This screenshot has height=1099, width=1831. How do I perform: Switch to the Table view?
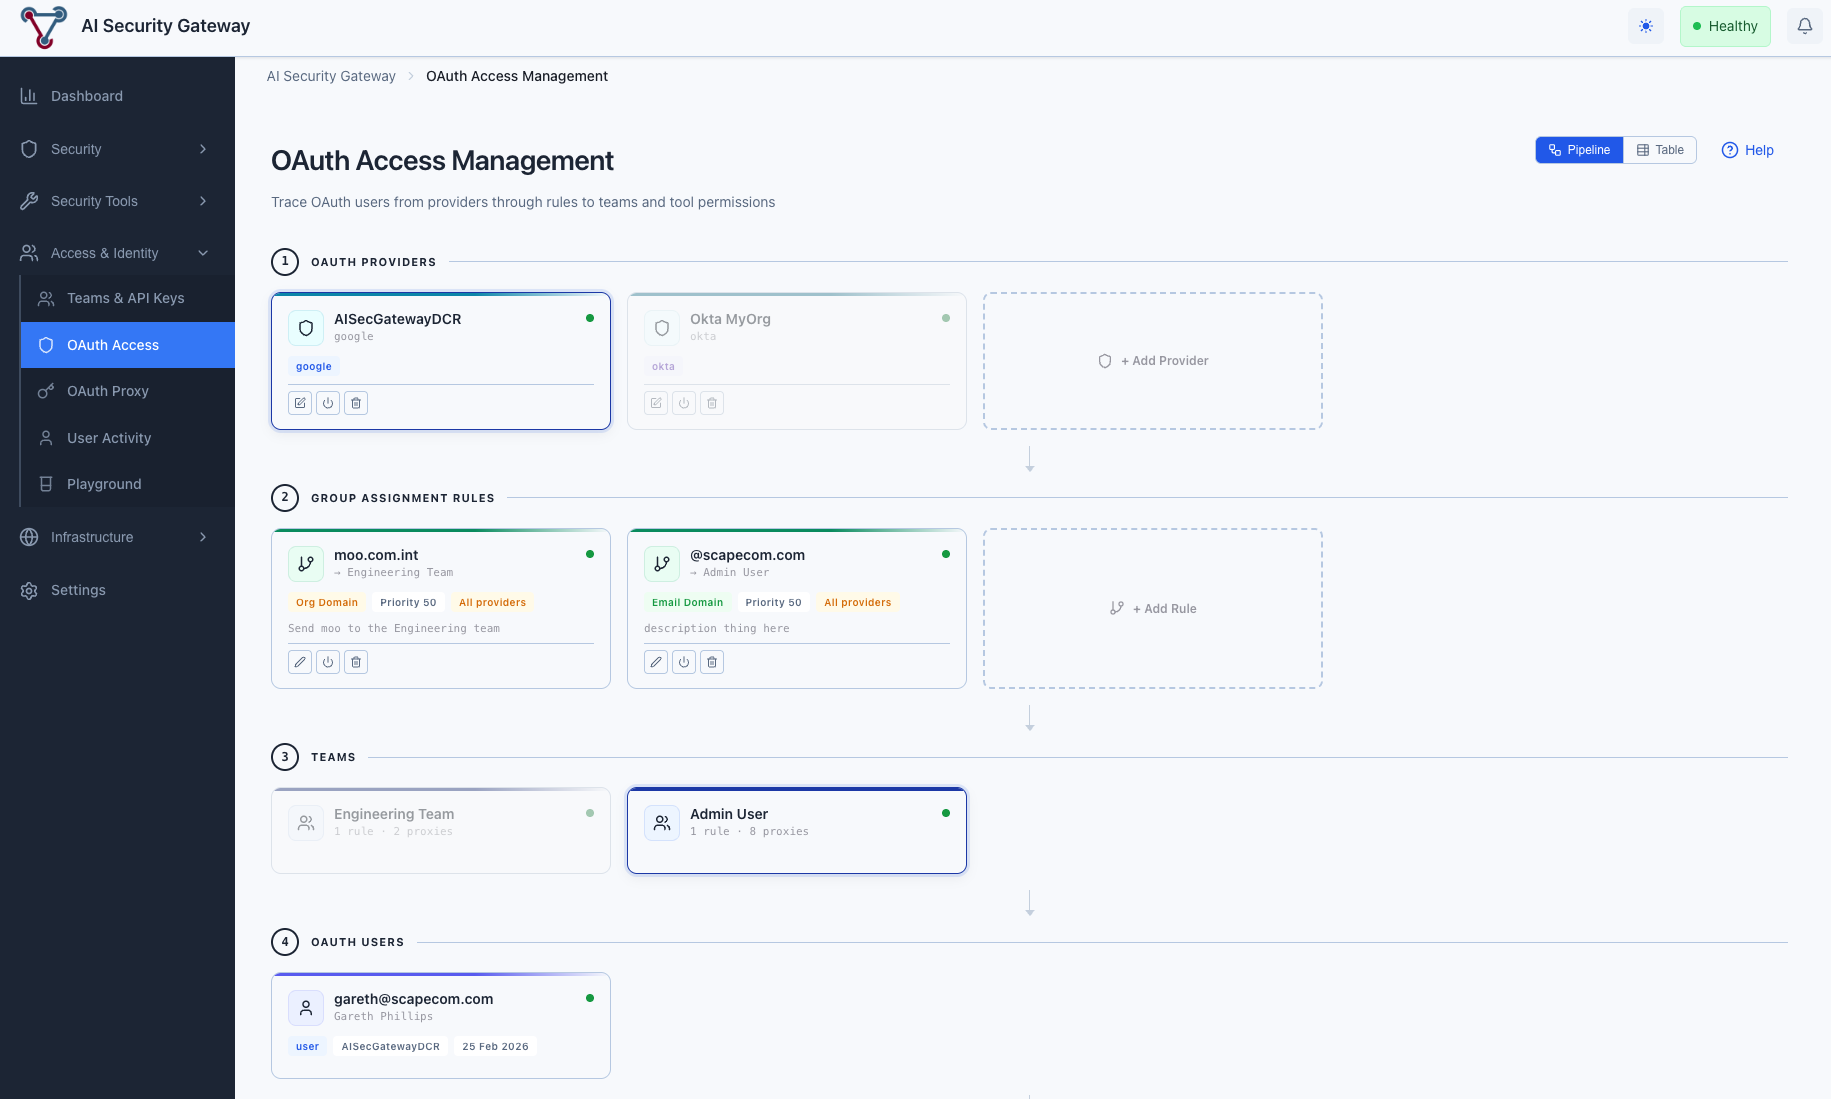1659,149
